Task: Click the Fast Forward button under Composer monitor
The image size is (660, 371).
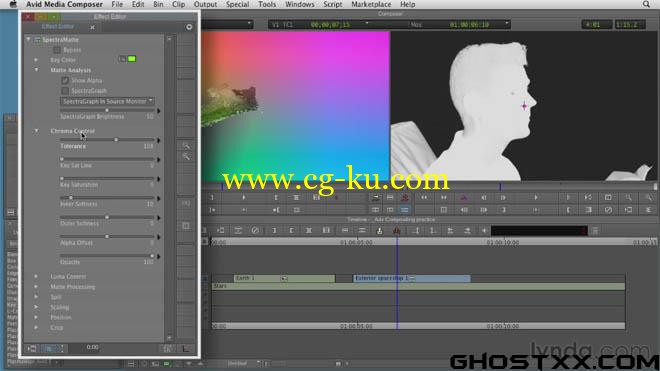Action: (x=444, y=198)
